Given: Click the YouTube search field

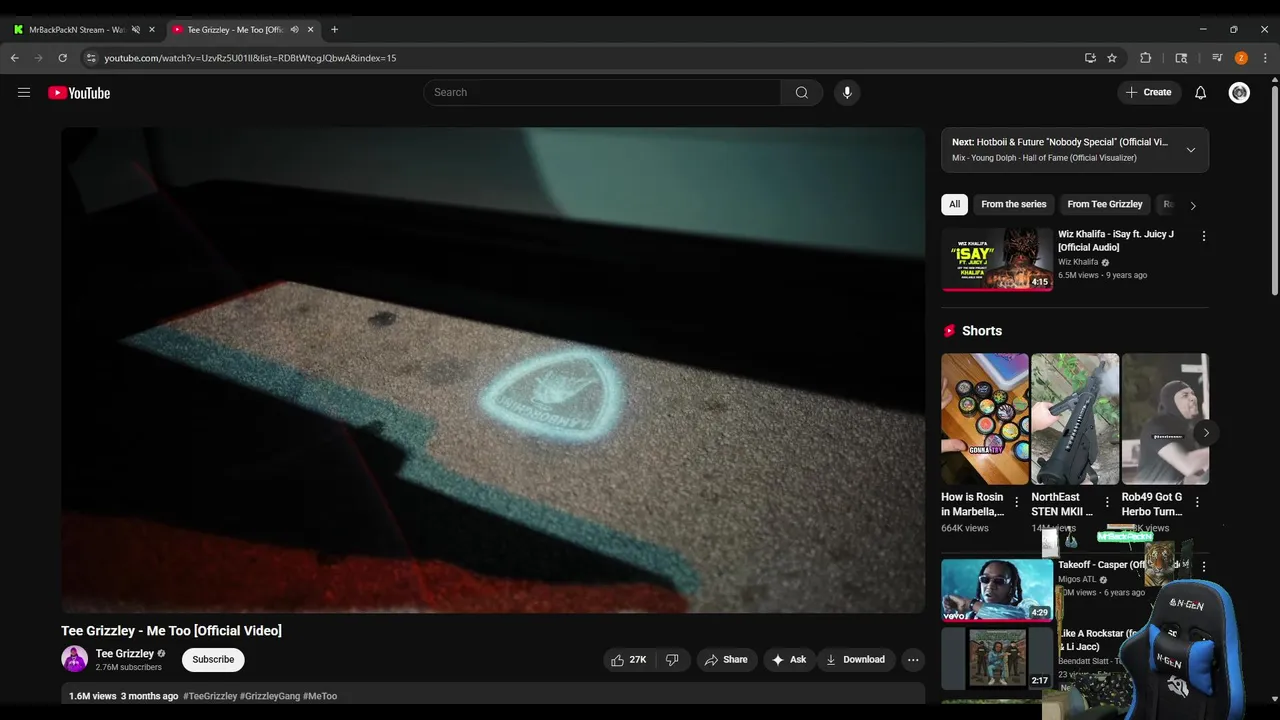Looking at the screenshot, I should (x=602, y=92).
